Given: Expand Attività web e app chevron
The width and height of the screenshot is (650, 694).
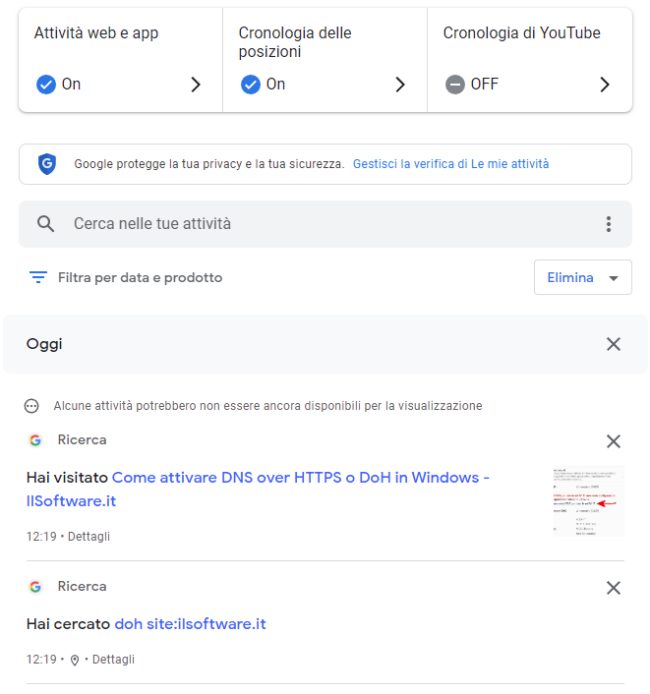Looking at the screenshot, I should point(195,84).
